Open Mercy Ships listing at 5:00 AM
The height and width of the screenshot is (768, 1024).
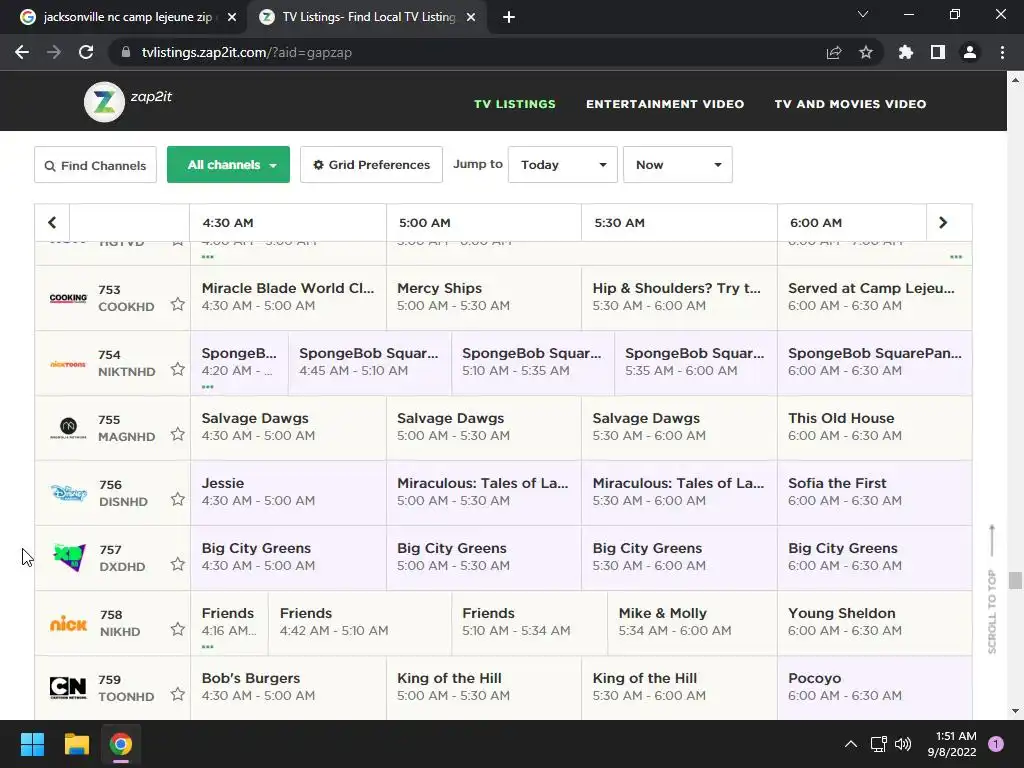484,298
